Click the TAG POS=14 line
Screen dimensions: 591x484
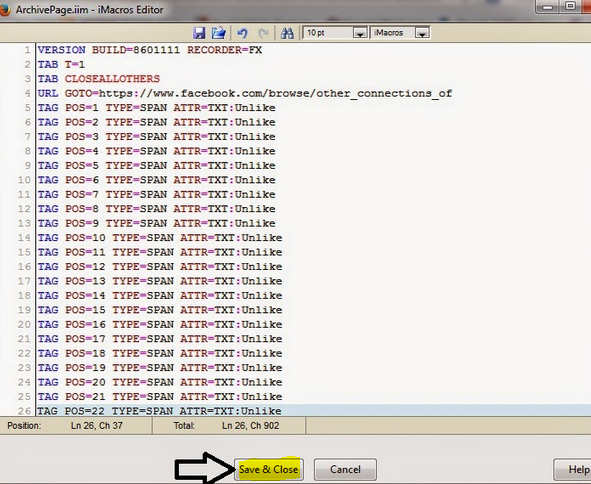click(x=160, y=296)
